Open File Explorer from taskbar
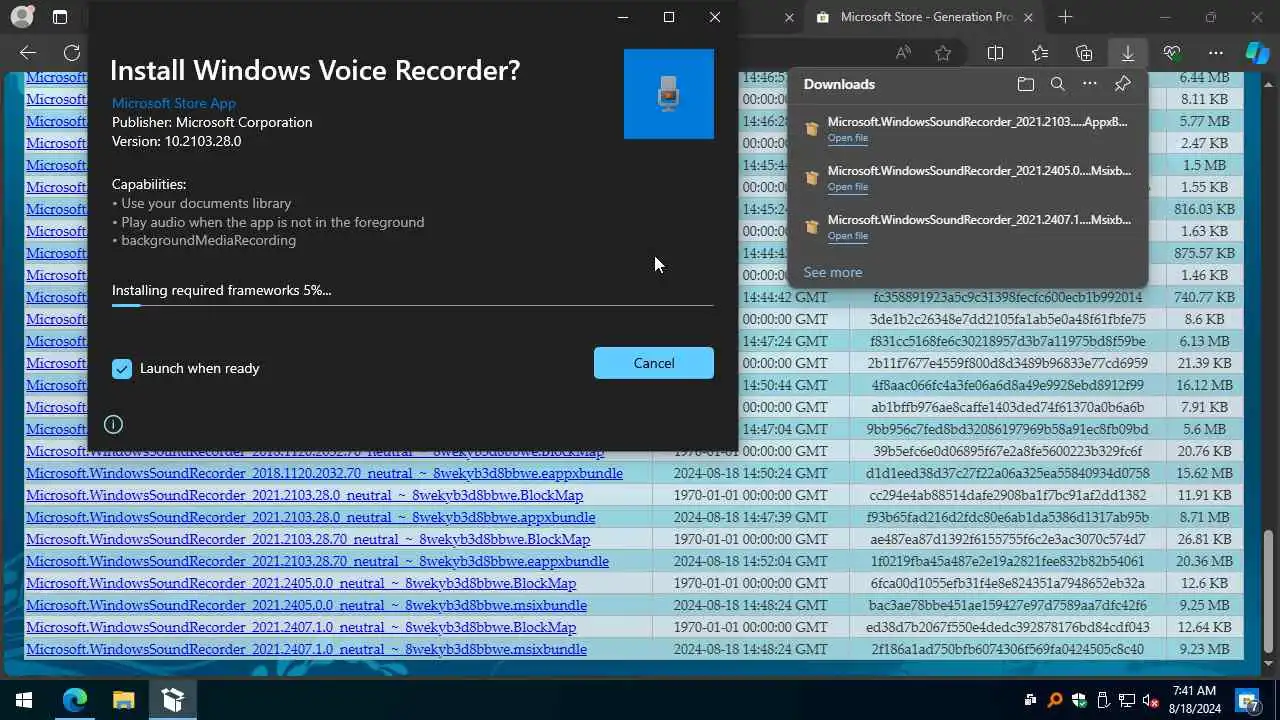1280x720 pixels. pos(123,700)
